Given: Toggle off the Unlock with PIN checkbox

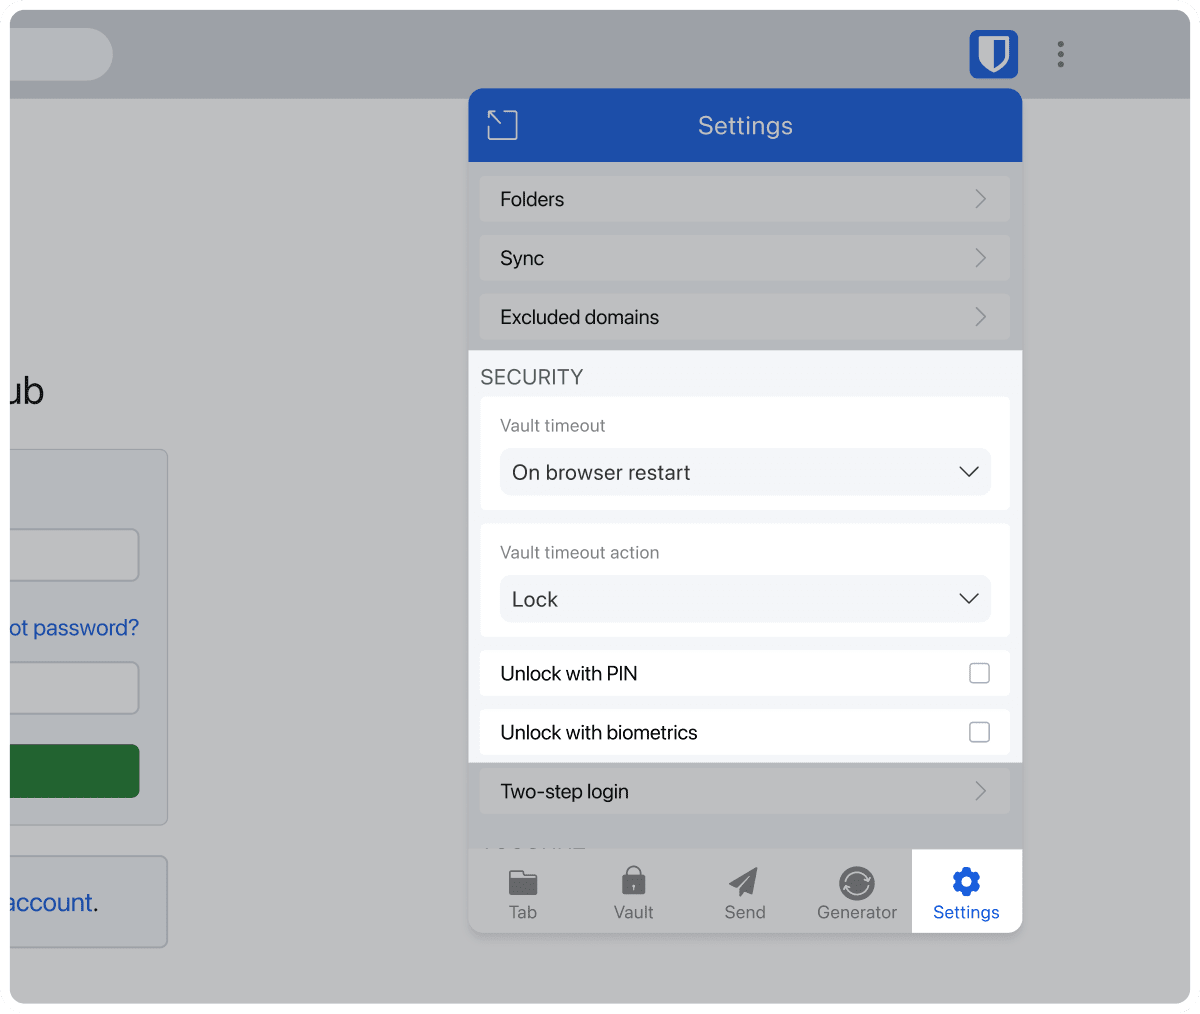Looking at the screenshot, I should pyautogui.click(x=979, y=673).
